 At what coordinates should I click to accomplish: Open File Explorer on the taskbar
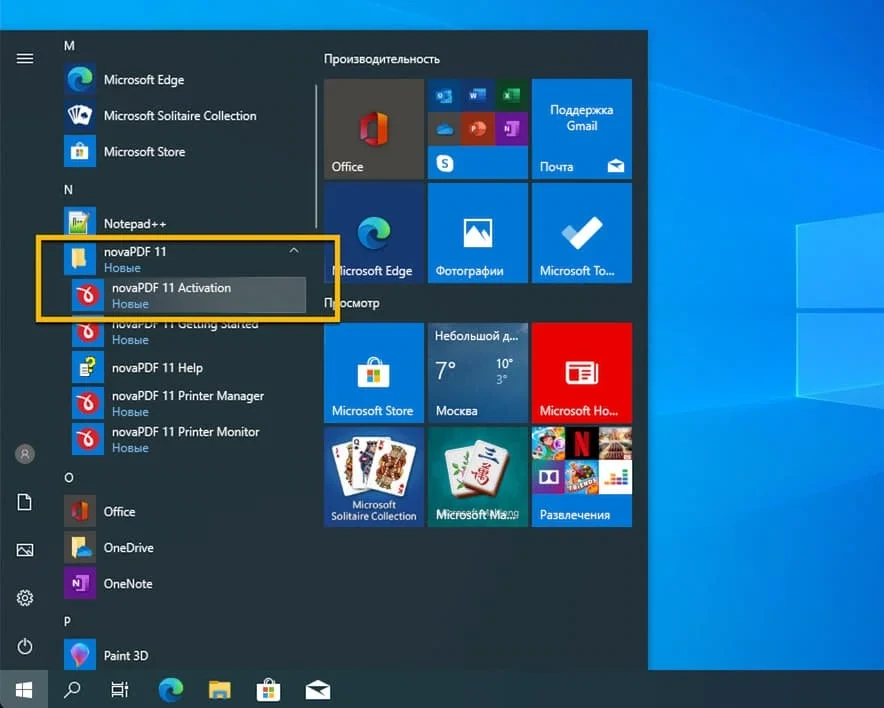tap(220, 689)
